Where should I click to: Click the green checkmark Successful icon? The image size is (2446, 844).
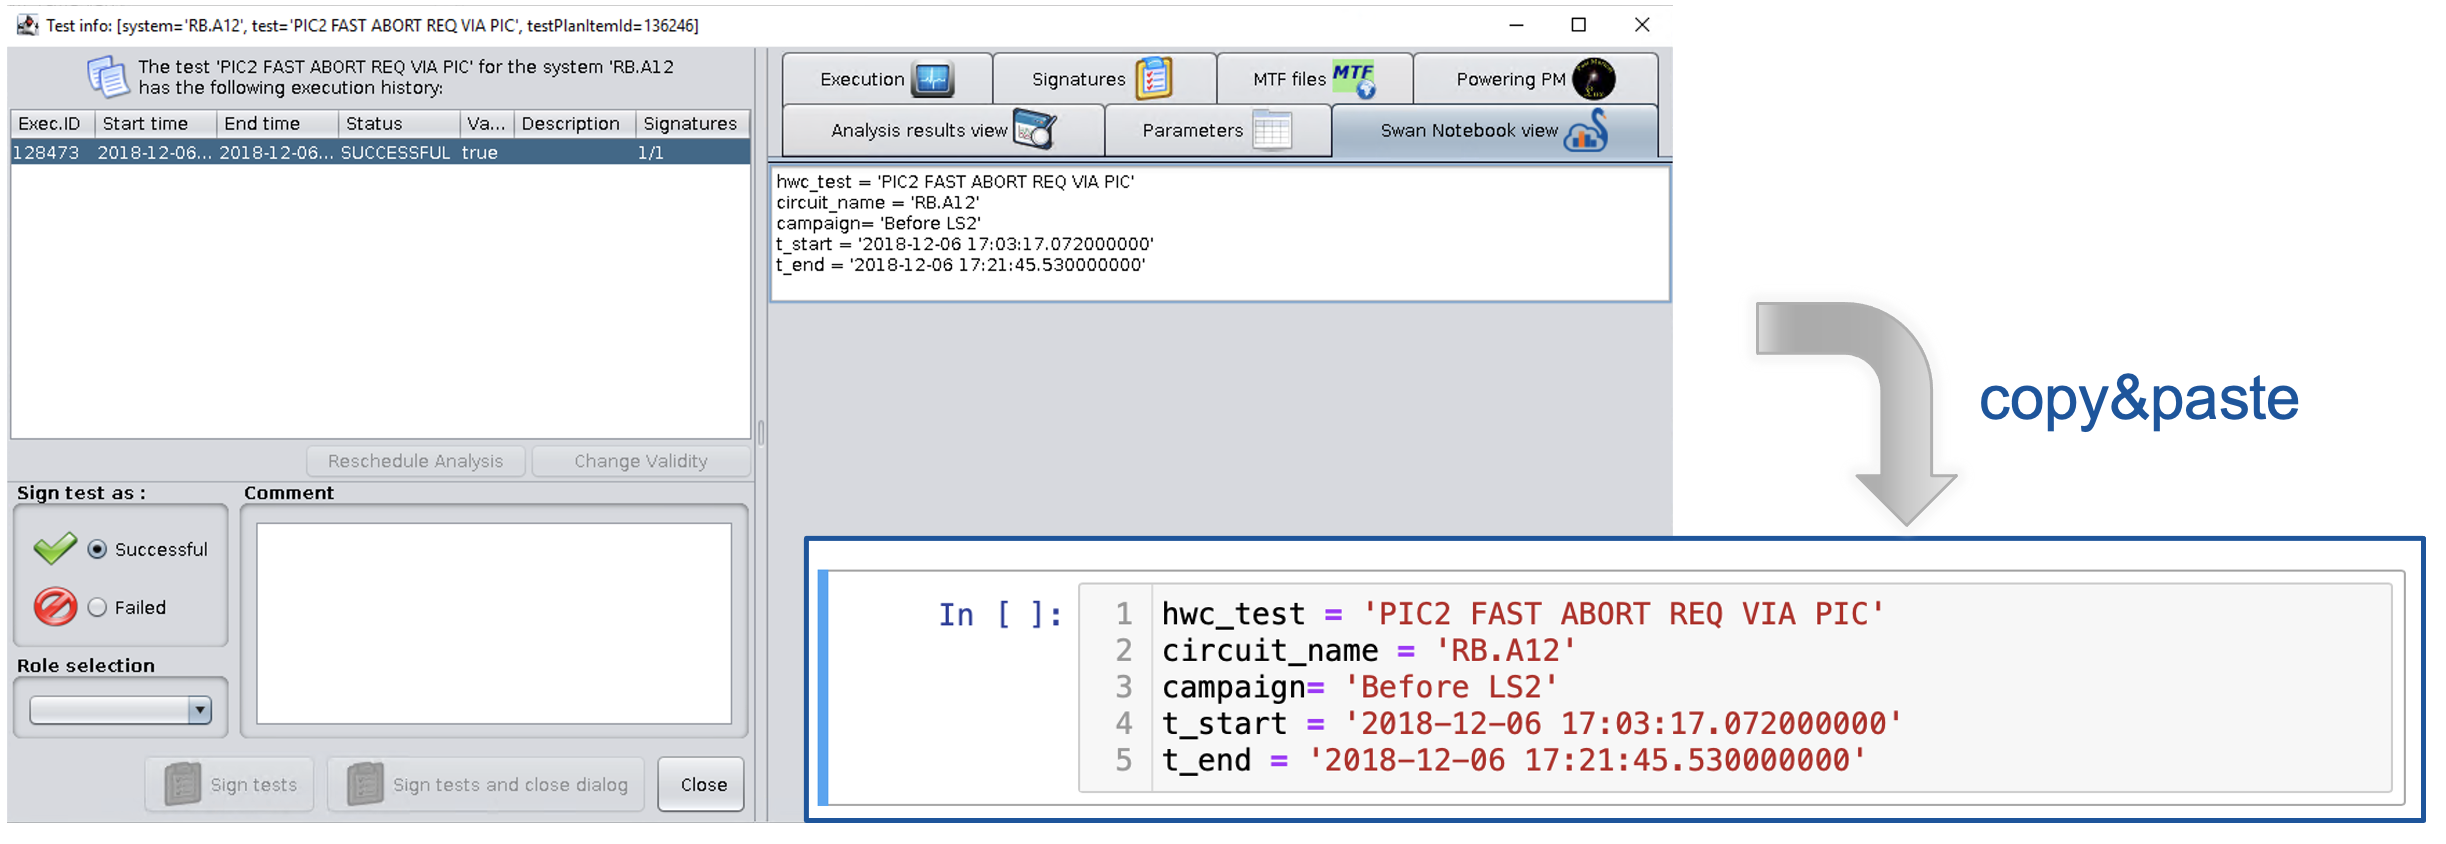coord(55,548)
